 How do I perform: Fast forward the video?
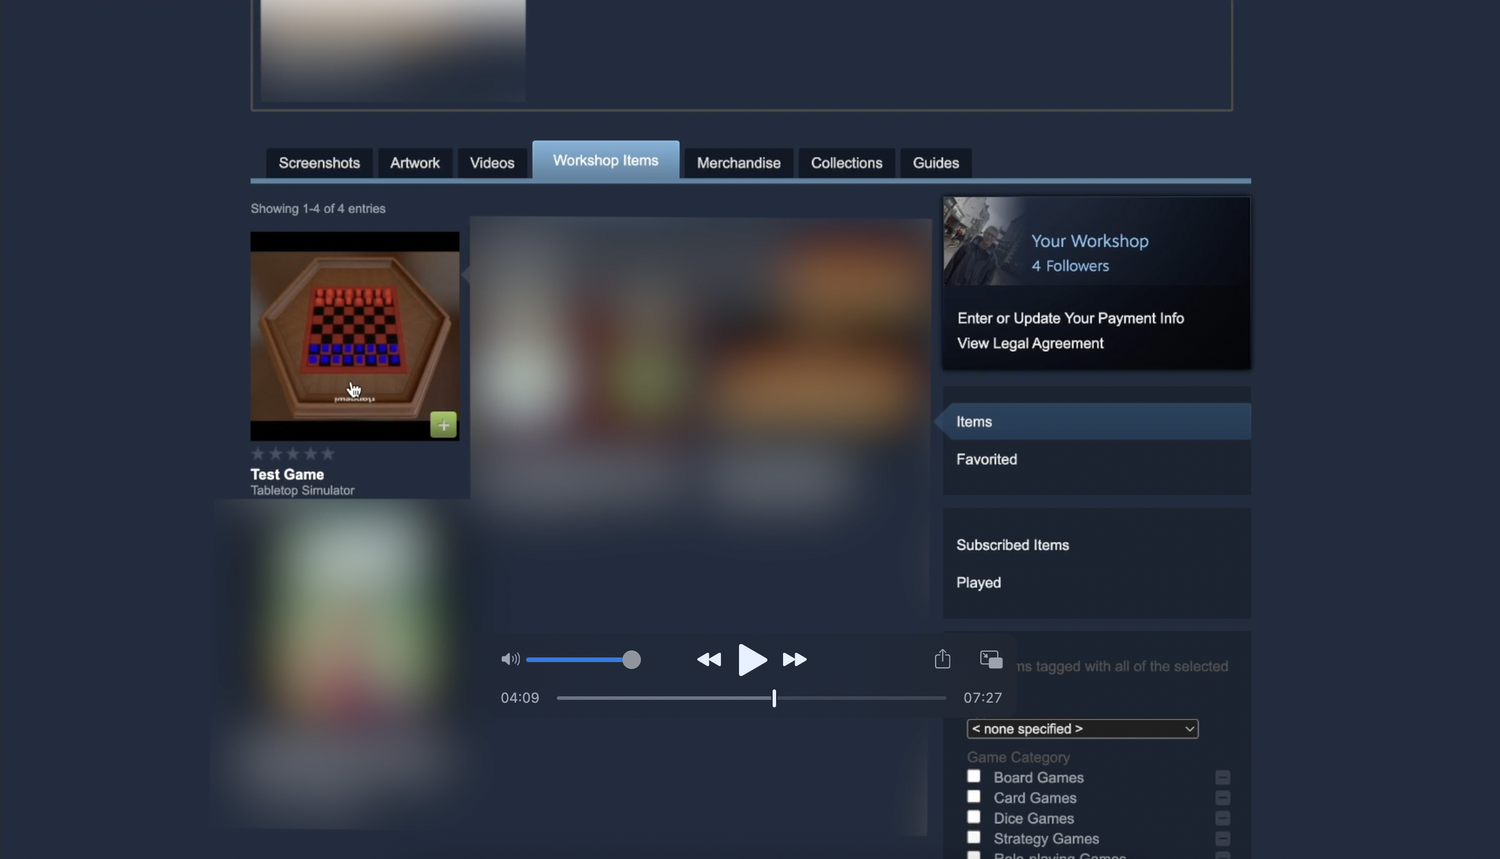click(x=794, y=660)
